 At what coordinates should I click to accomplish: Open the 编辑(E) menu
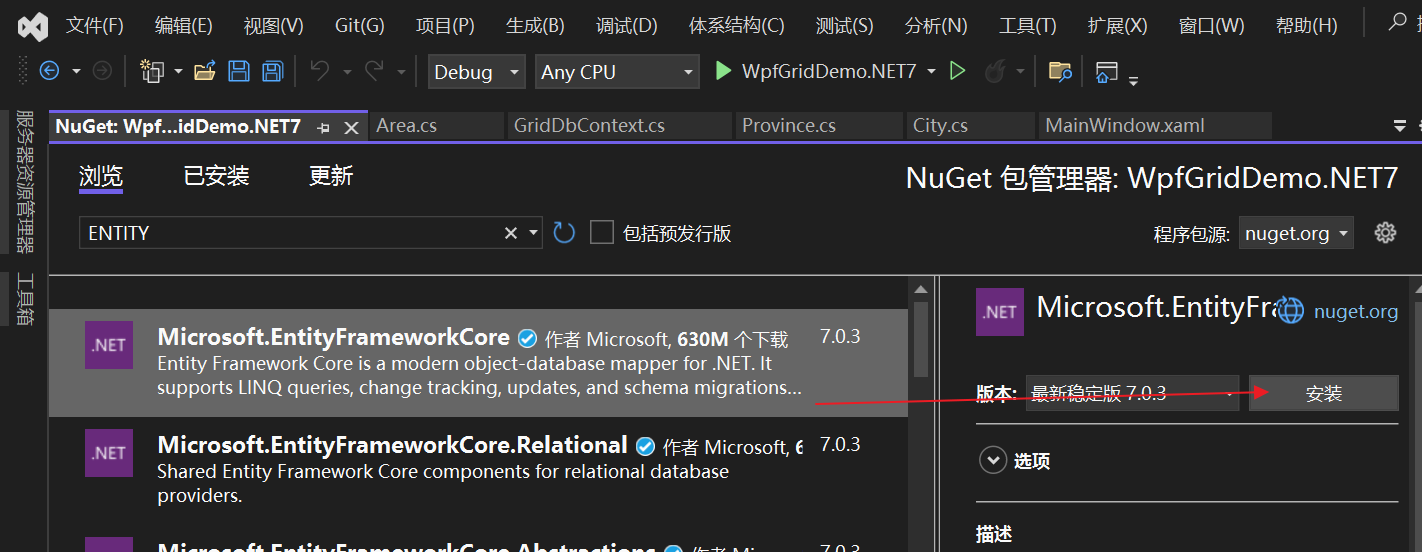(184, 26)
